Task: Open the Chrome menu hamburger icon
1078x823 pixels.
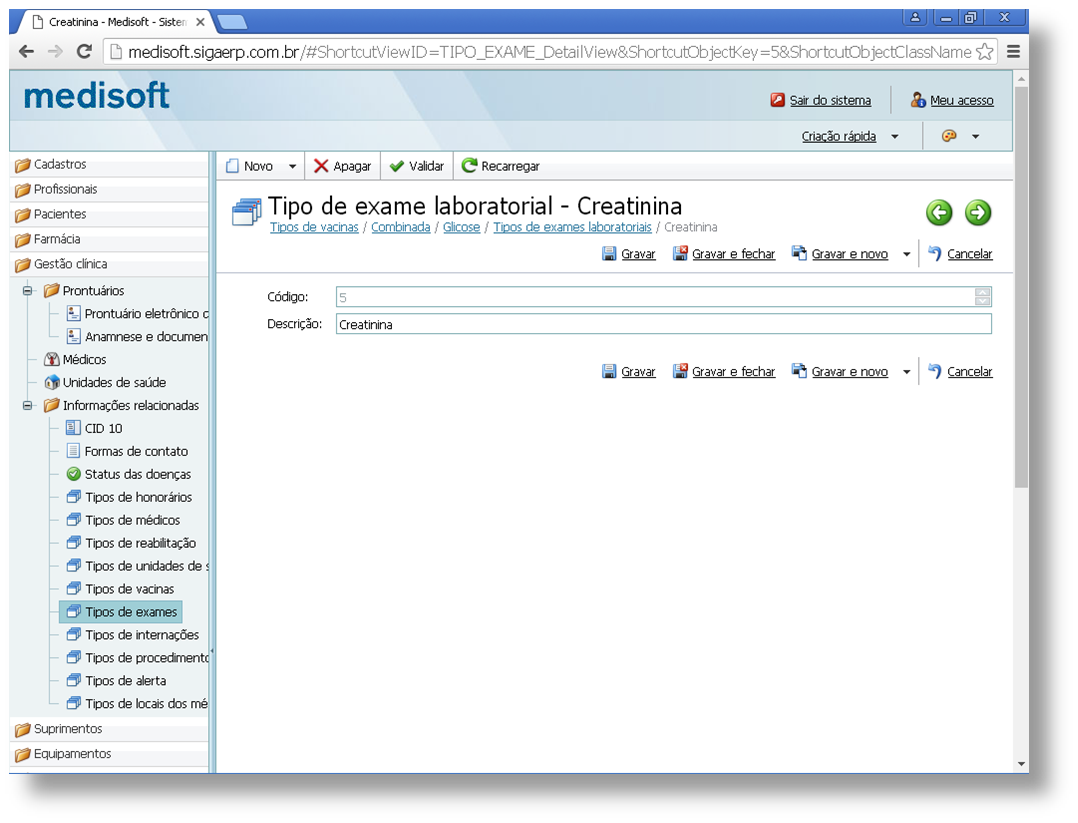Action: point(1013,52)
